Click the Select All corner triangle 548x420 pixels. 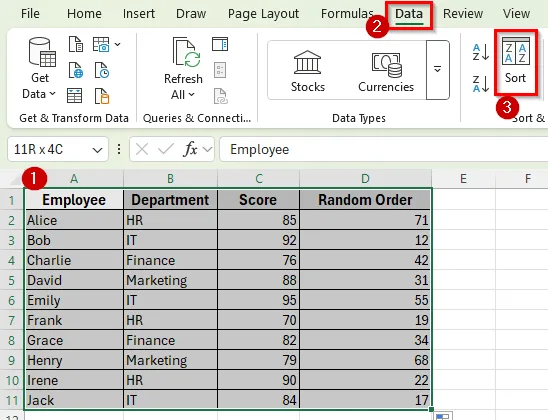click(x=17, y=180)
